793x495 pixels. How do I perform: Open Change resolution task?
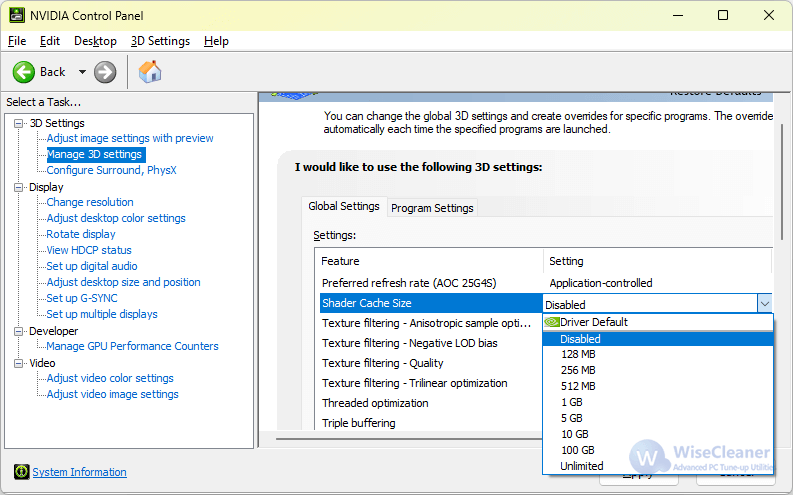[90, 202]
